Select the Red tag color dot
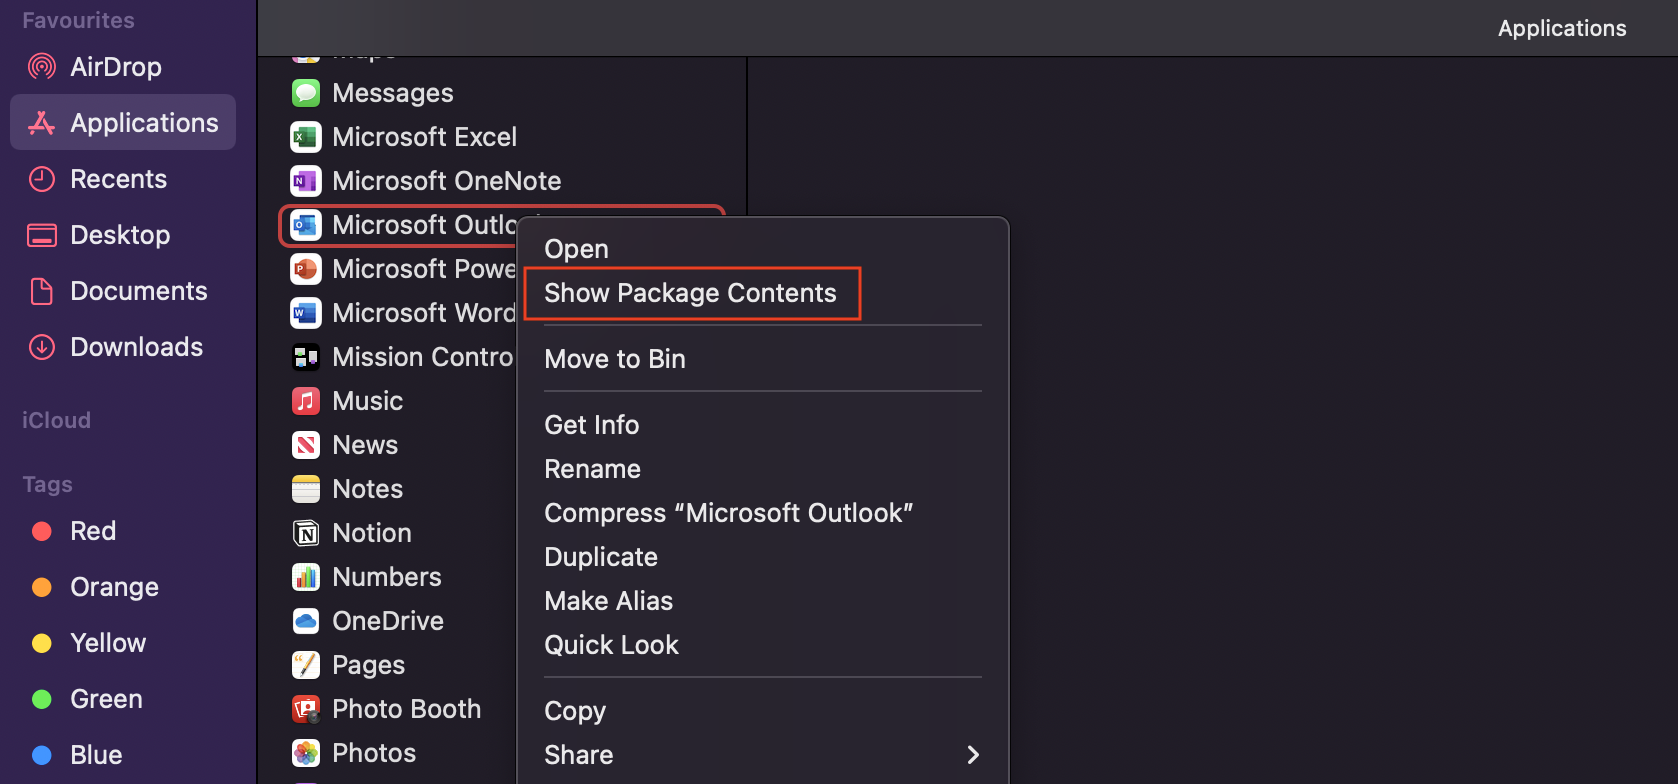Screen dimensions: 1678x784 tap(42, 531)
